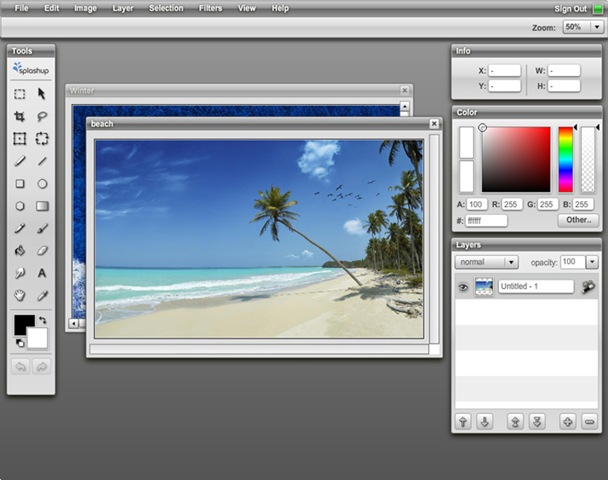Click the rainbow hue slider bar
The height and width of the screenshot is (480, 608).
(566, 159)
